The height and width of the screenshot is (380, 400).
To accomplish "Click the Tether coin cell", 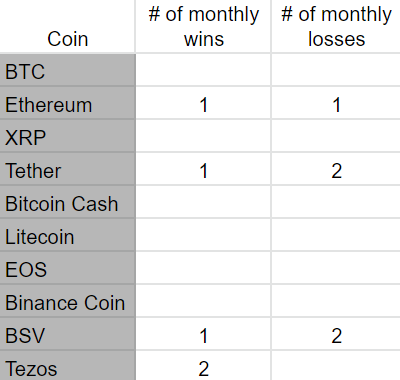I will pos(67,169).
